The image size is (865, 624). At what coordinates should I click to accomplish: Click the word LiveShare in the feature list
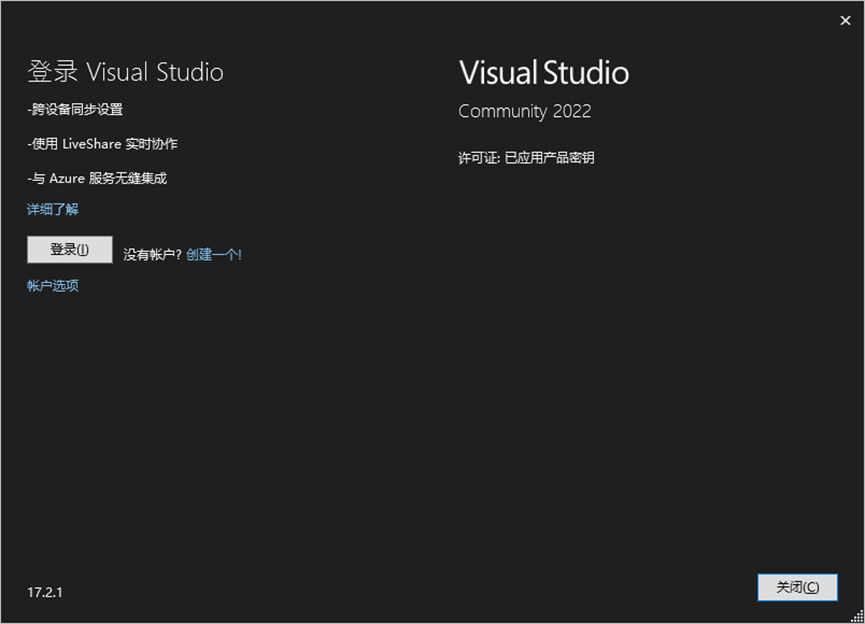pyautogui.click(x=92, y=144)
